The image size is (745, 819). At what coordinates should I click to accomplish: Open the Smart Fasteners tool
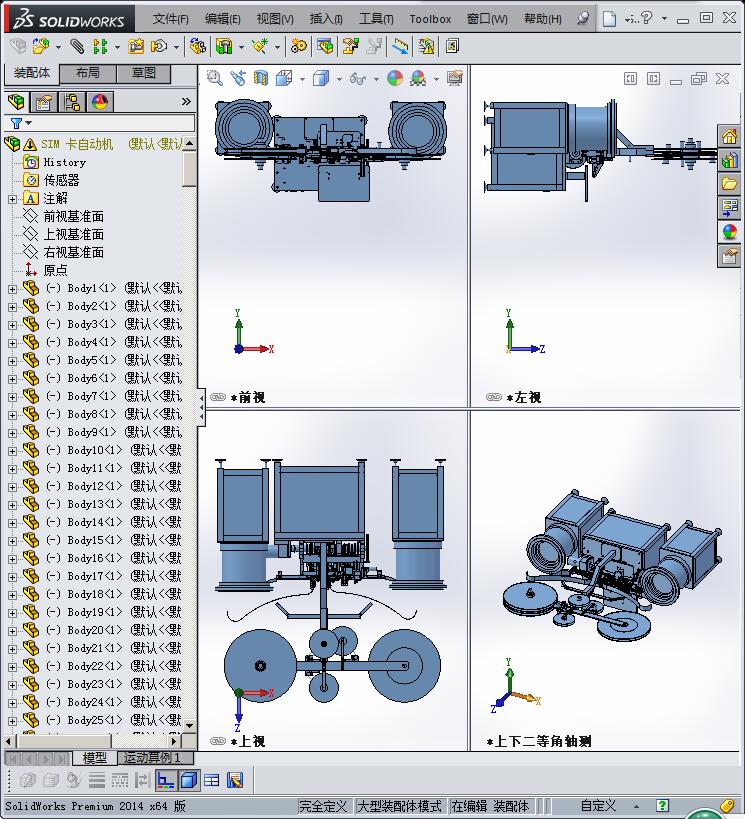(x=136, y=47)
